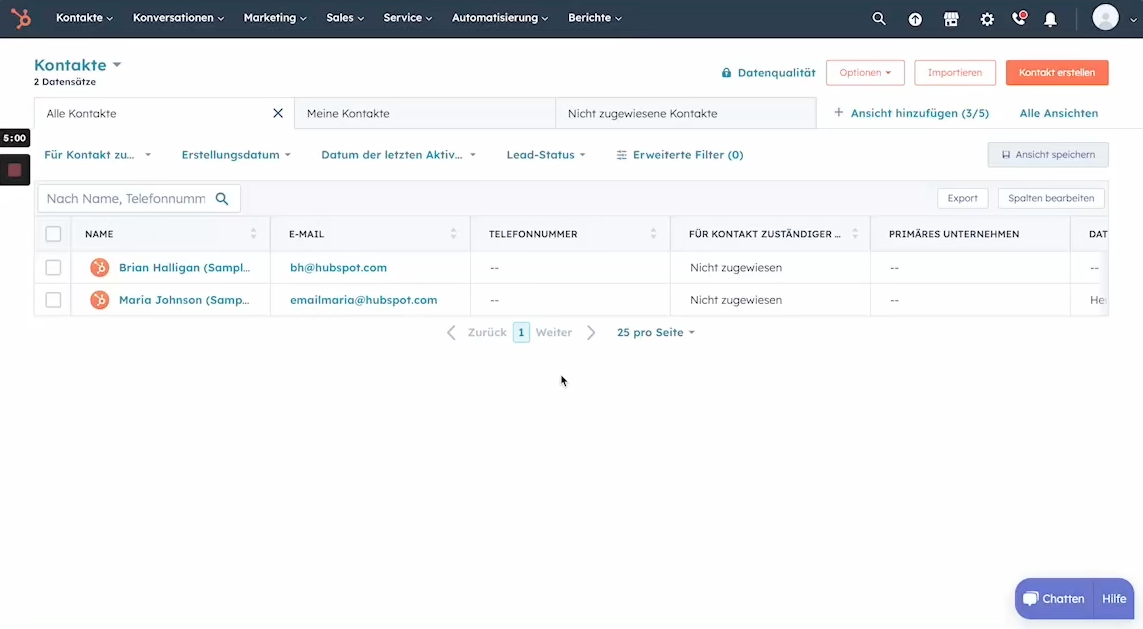Open Datum der letzten Aktiv... filter
Image resolution: width=1143 pixels, height=629 pixels.
click(x=399, y=155)
